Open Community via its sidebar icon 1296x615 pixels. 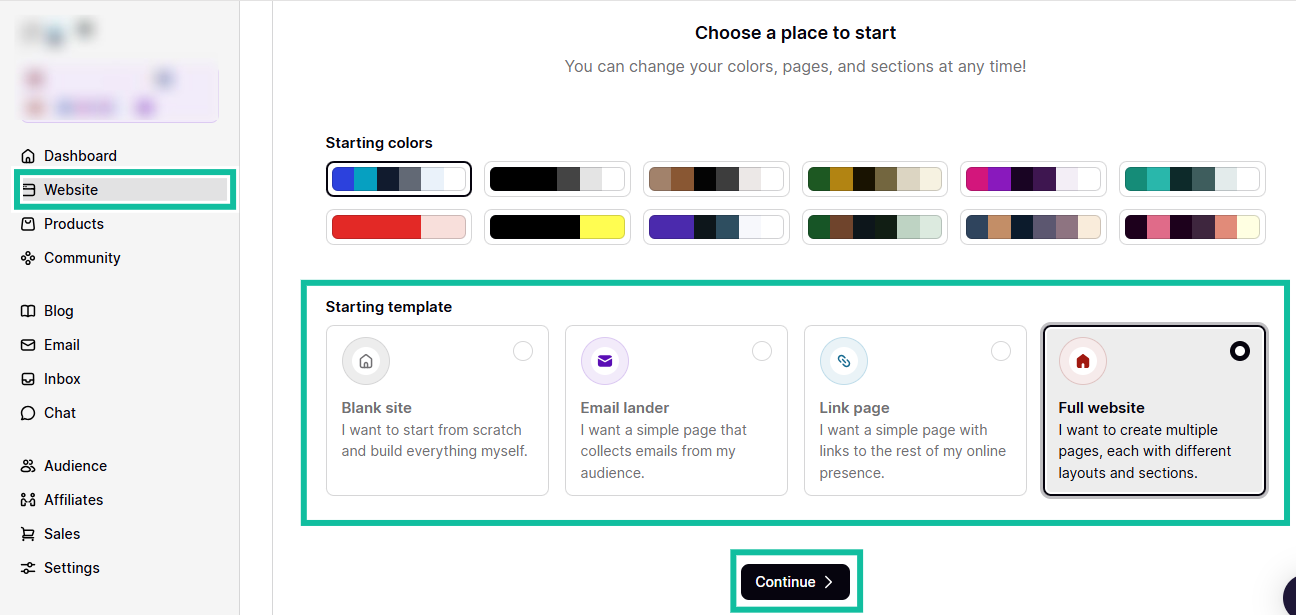pos(30,257)
